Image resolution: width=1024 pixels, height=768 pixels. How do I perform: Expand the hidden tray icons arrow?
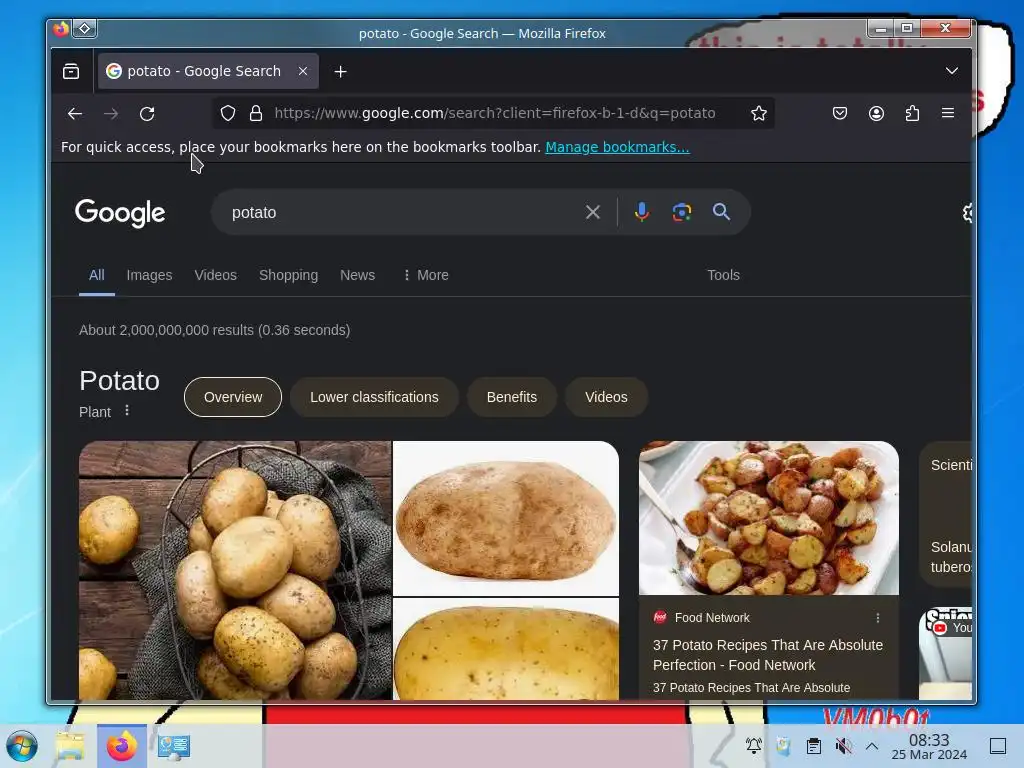(872, 746)
